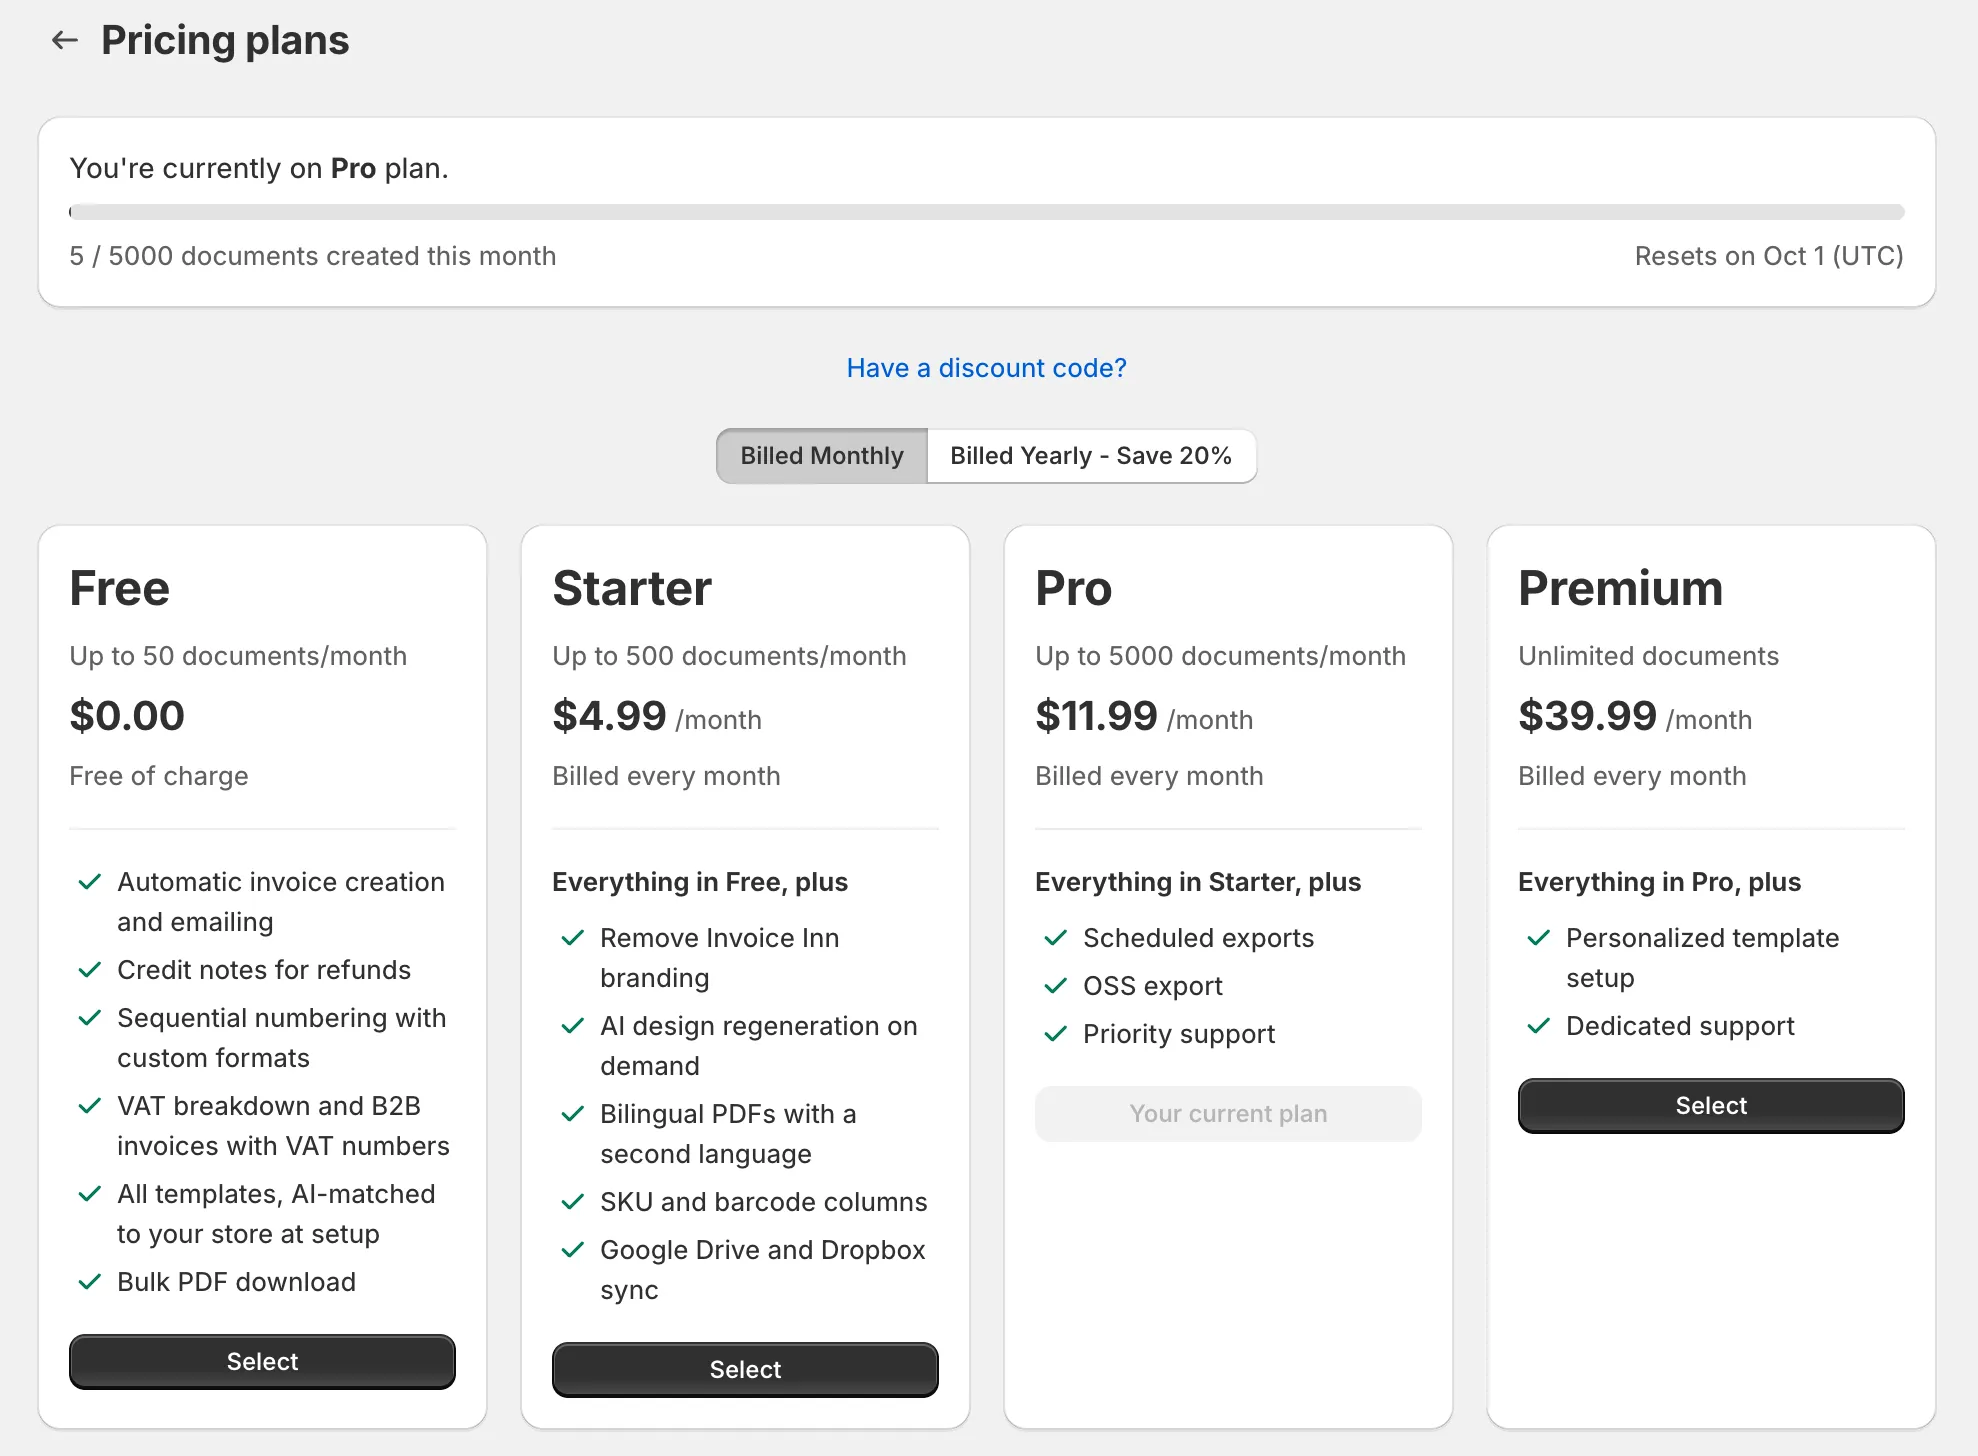Screen dimensions: 1978x1456
Task: Click checkmark beside Dedicated support
Action: (1539, 1026)
